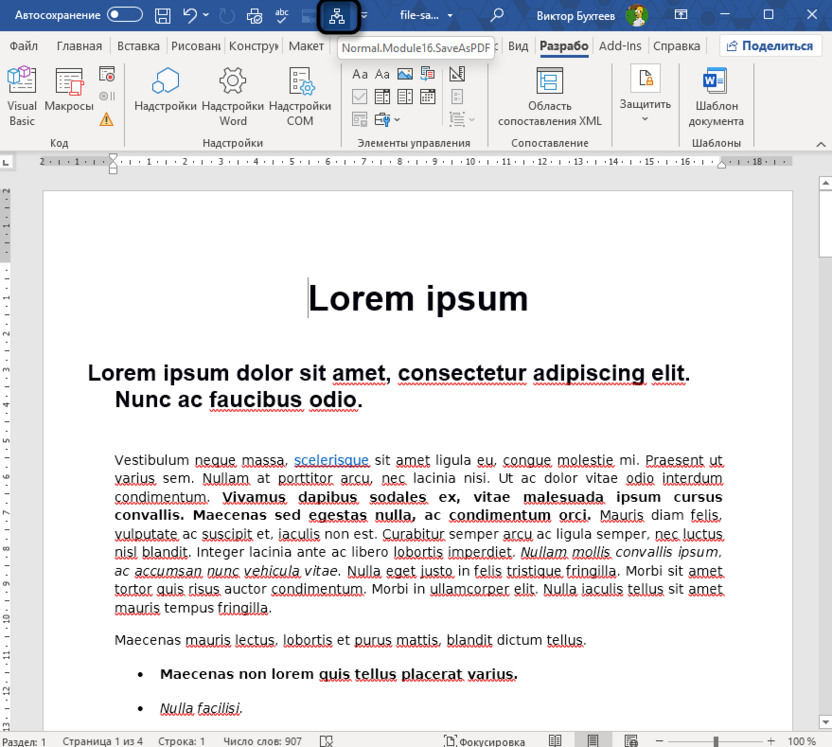Switch to Вид tab
832x747 pixels.
[x=518, y=46]
